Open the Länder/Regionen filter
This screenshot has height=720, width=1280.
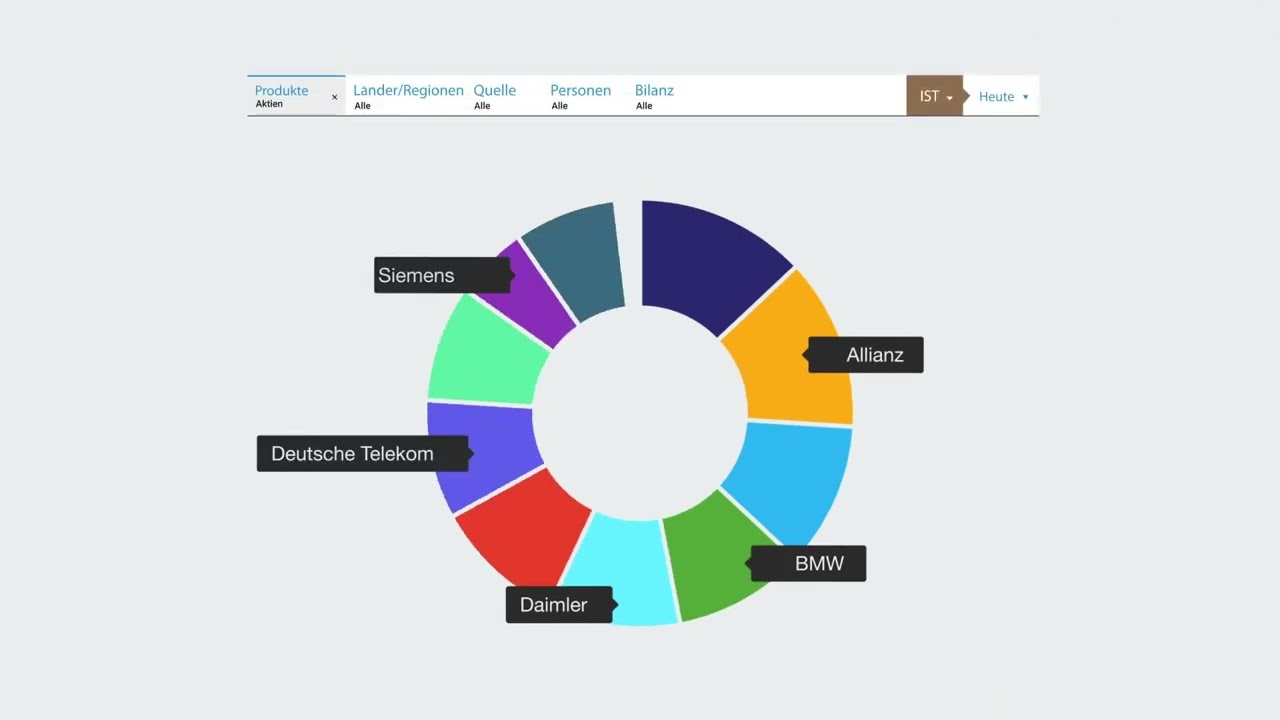point(408,96)
